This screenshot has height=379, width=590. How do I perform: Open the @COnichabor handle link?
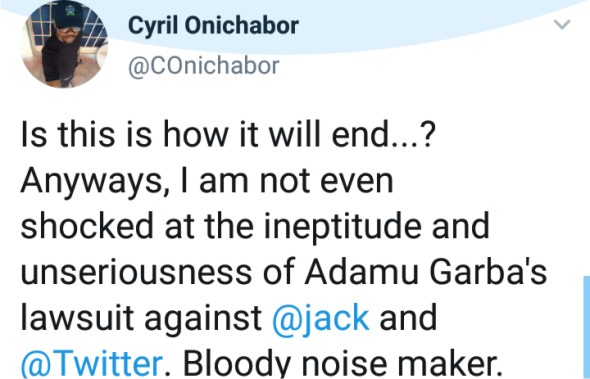(x=204, y=66)
